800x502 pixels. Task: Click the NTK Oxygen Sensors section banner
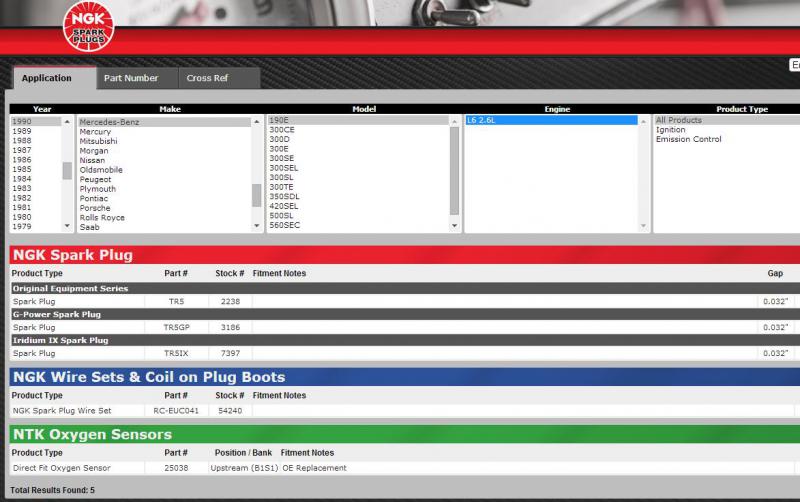tap(405, 434)
